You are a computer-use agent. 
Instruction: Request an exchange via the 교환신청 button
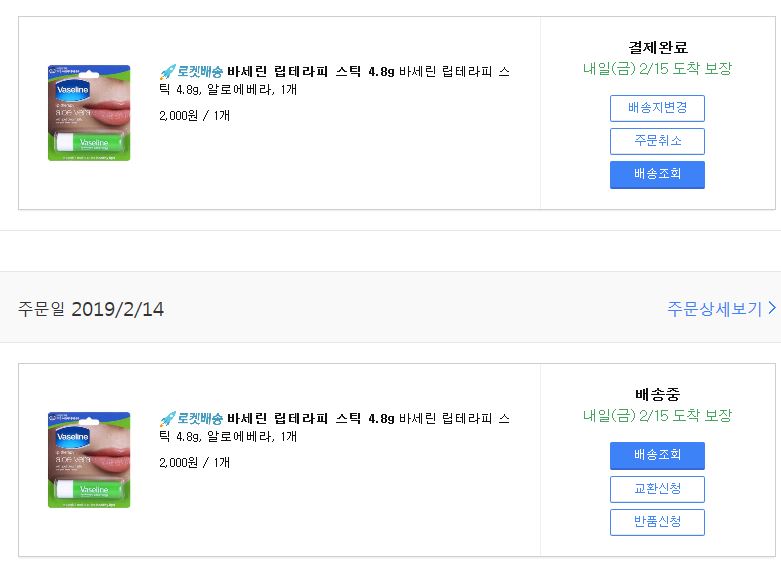coord(657,489)
